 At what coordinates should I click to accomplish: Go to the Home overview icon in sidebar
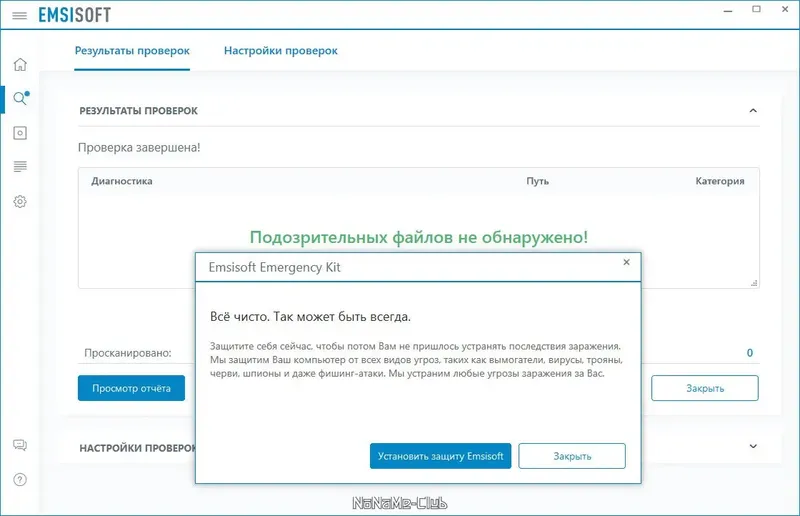20,64
